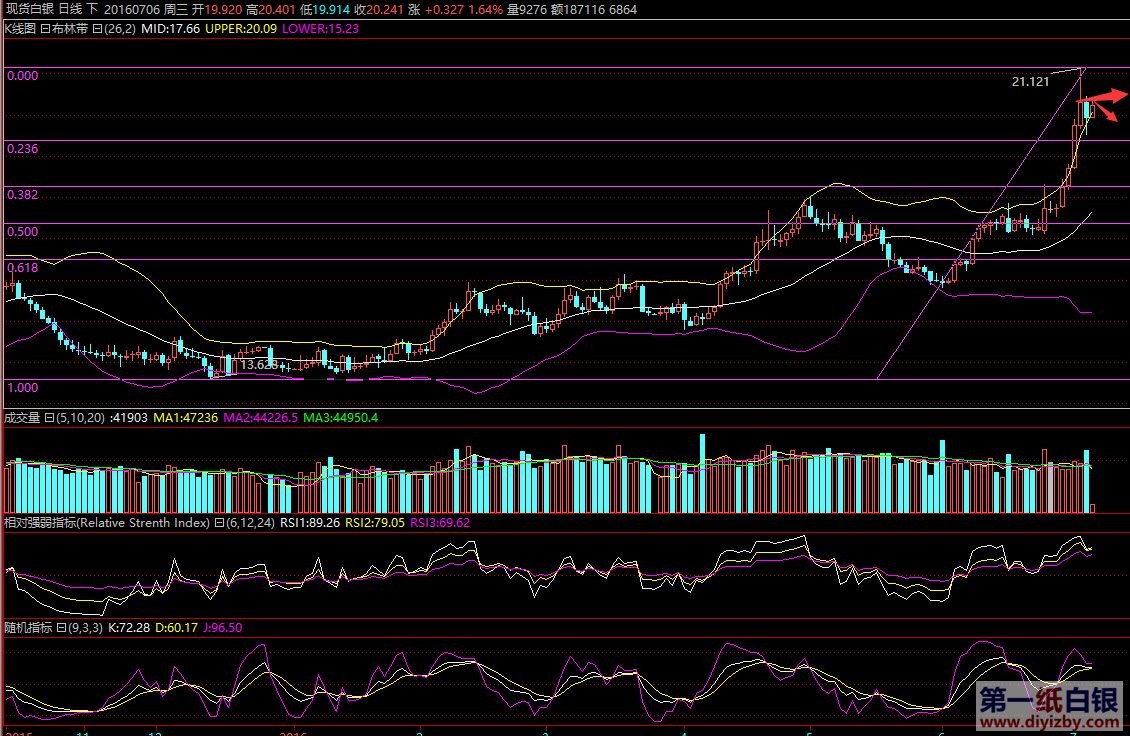The height and width of the screenshot is (736, 1130).
Task: Toggle the box icon next to RSI (6,12,24)
Action: (x=219, y=522)
